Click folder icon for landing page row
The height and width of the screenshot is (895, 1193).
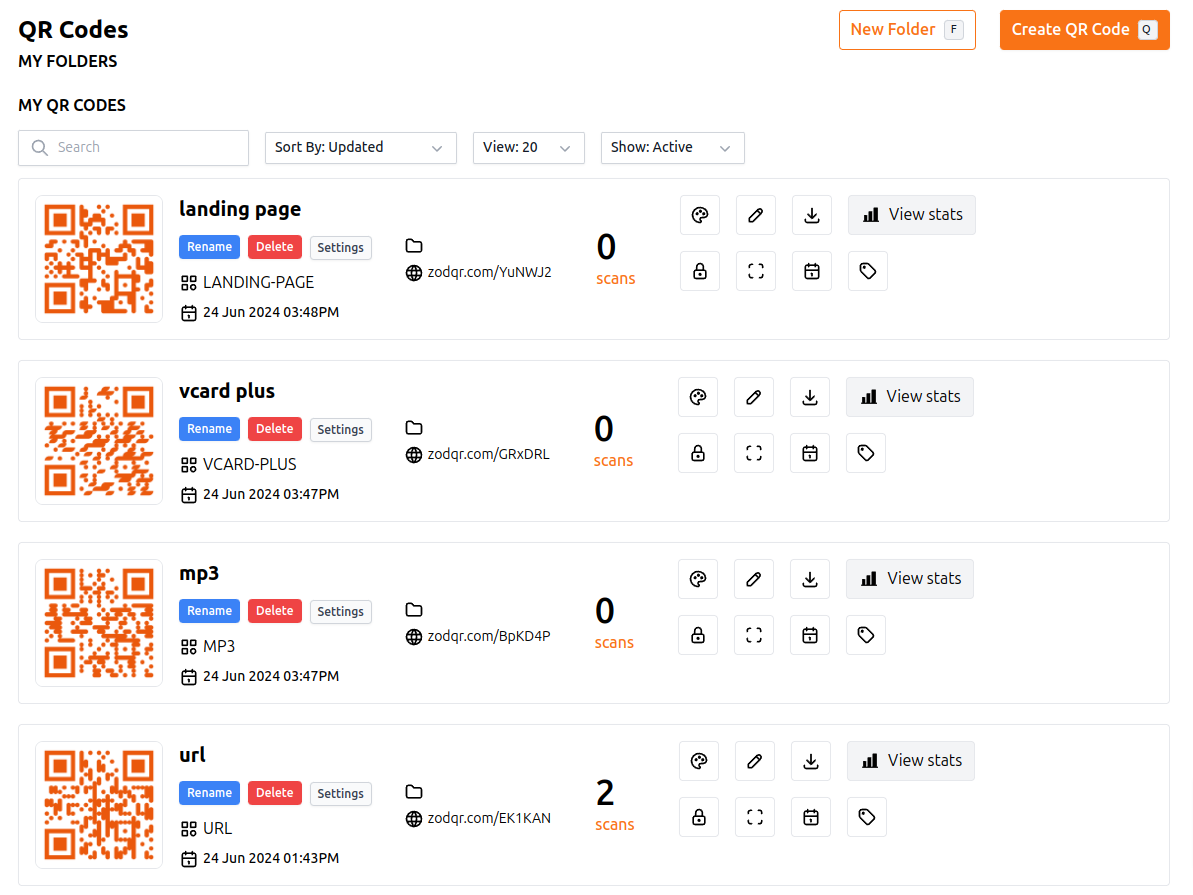click(414, 246)
